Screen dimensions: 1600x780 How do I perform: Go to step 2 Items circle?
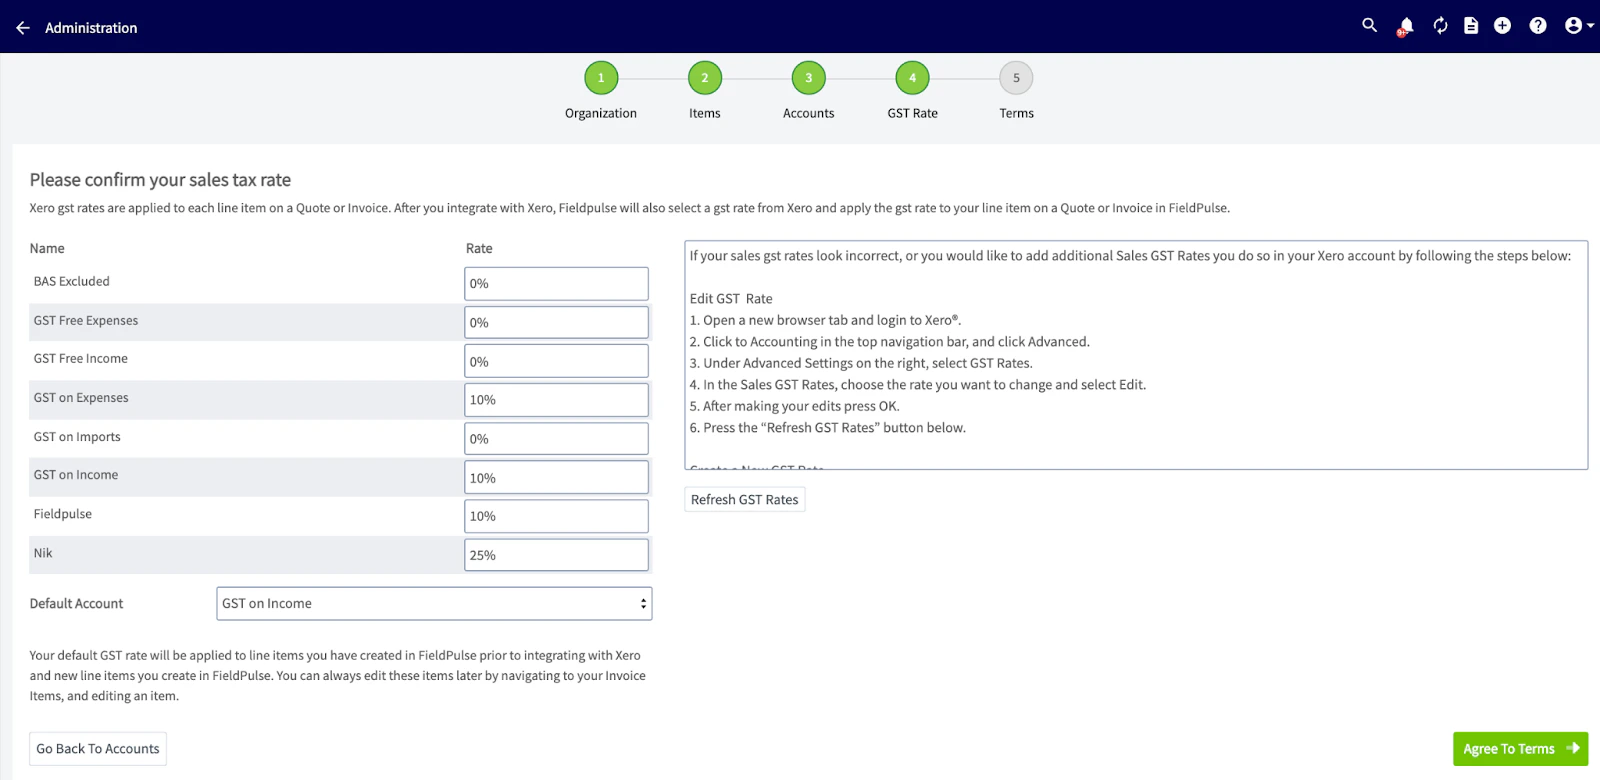(x=705, y=78)
